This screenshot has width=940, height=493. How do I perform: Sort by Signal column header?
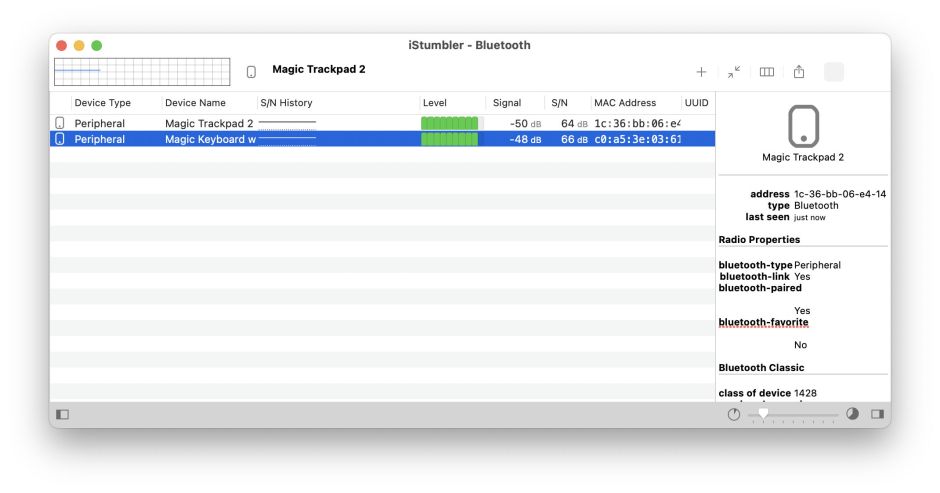click(x=507, y=103)
